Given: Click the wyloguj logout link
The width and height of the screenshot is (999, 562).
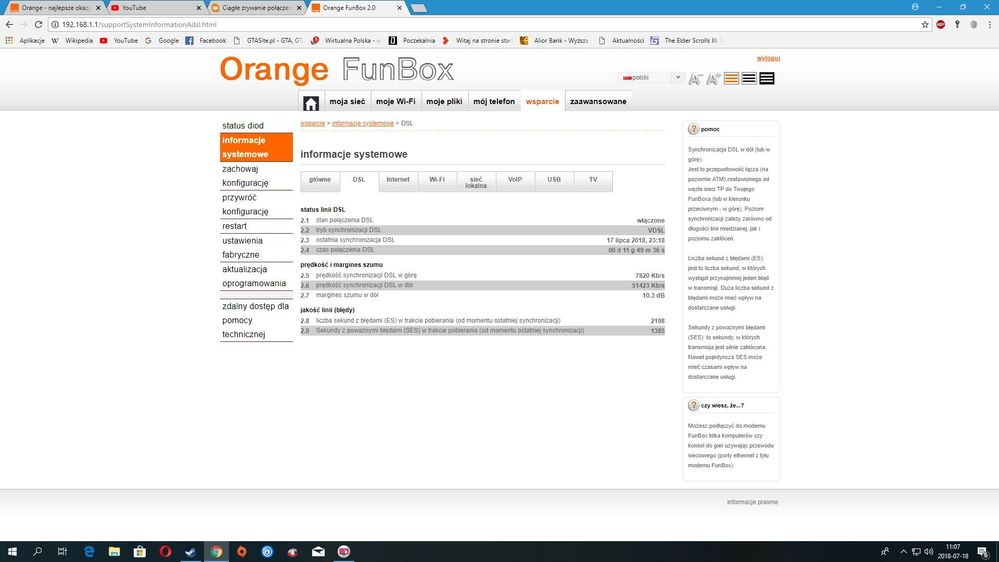Looking at the screenshot, I should pyautogui.click(x=768, y=59).
